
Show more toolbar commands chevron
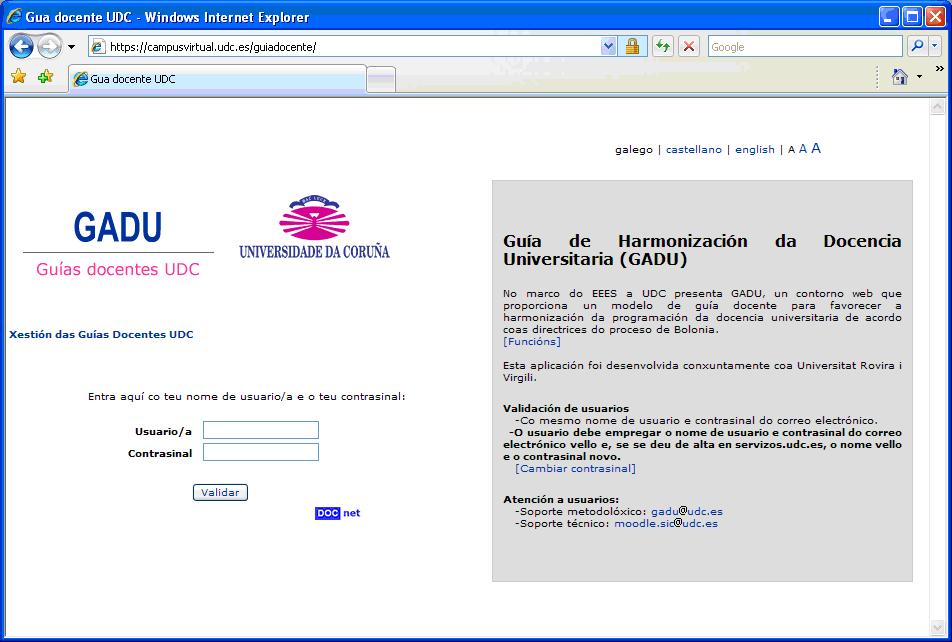[939, 69]
